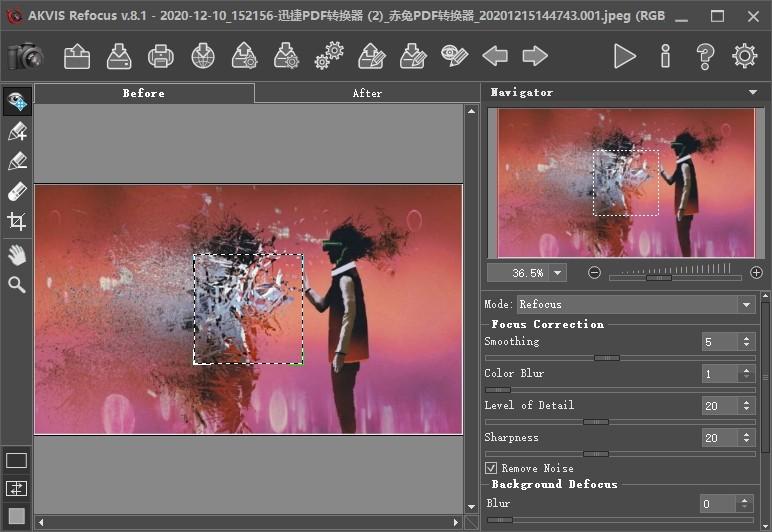Select the Zoom magnifier tool
772x532 pixels.
coord(17,285)
